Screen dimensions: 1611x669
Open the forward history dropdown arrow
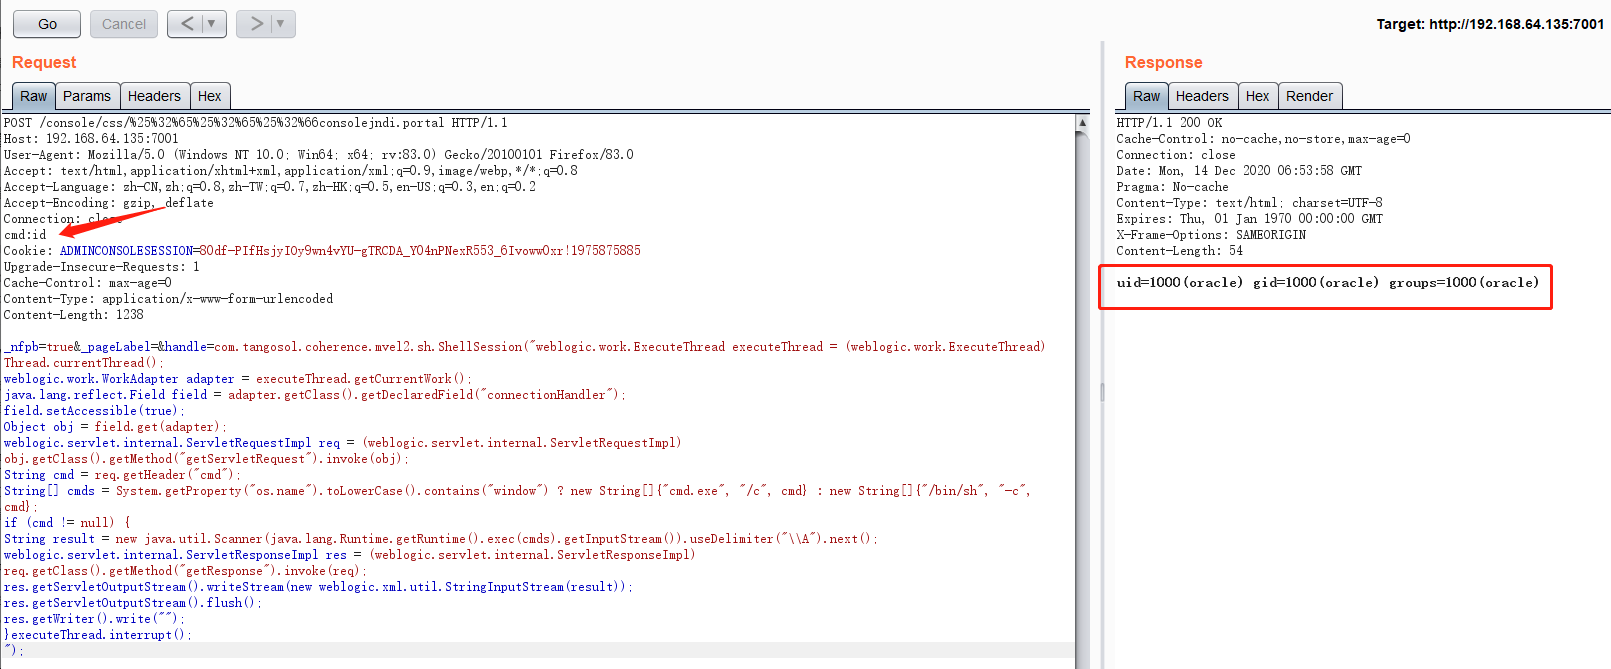click(x=281, y=23)
